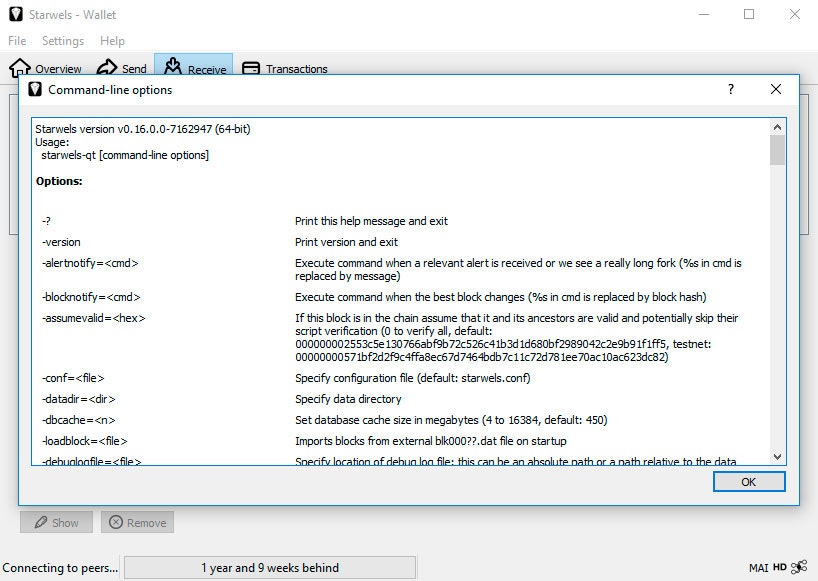818x581 pixels.
Task: Click the network connections icon in status bar
Action: click(x=799, y=567)
